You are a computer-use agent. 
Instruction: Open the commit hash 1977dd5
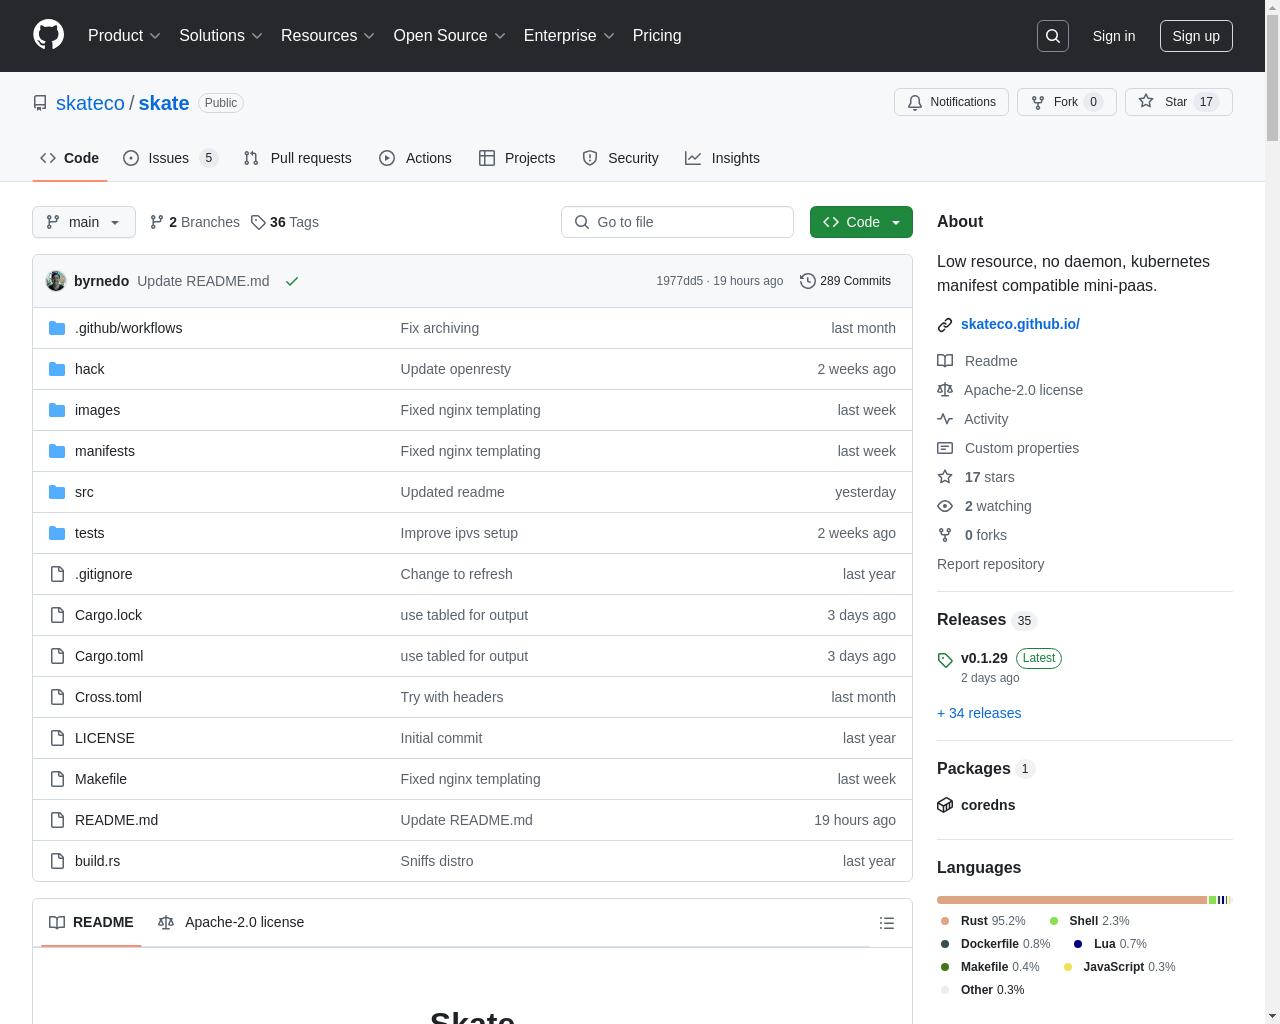pyautogui.click(x=679, y=281)
